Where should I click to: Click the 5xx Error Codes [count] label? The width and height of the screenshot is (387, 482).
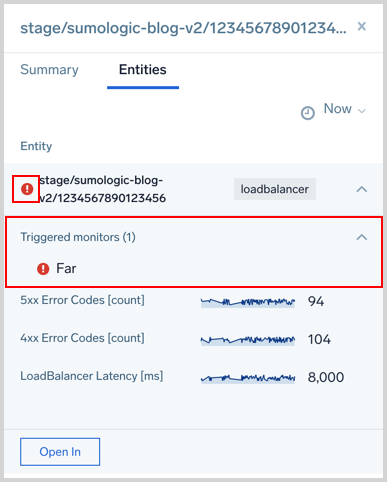click(82, 300)
